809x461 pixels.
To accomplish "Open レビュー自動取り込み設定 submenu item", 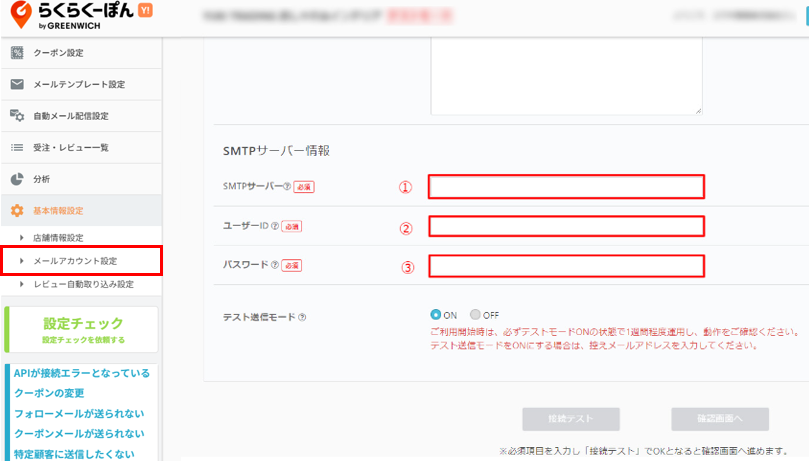I will 83,284.
